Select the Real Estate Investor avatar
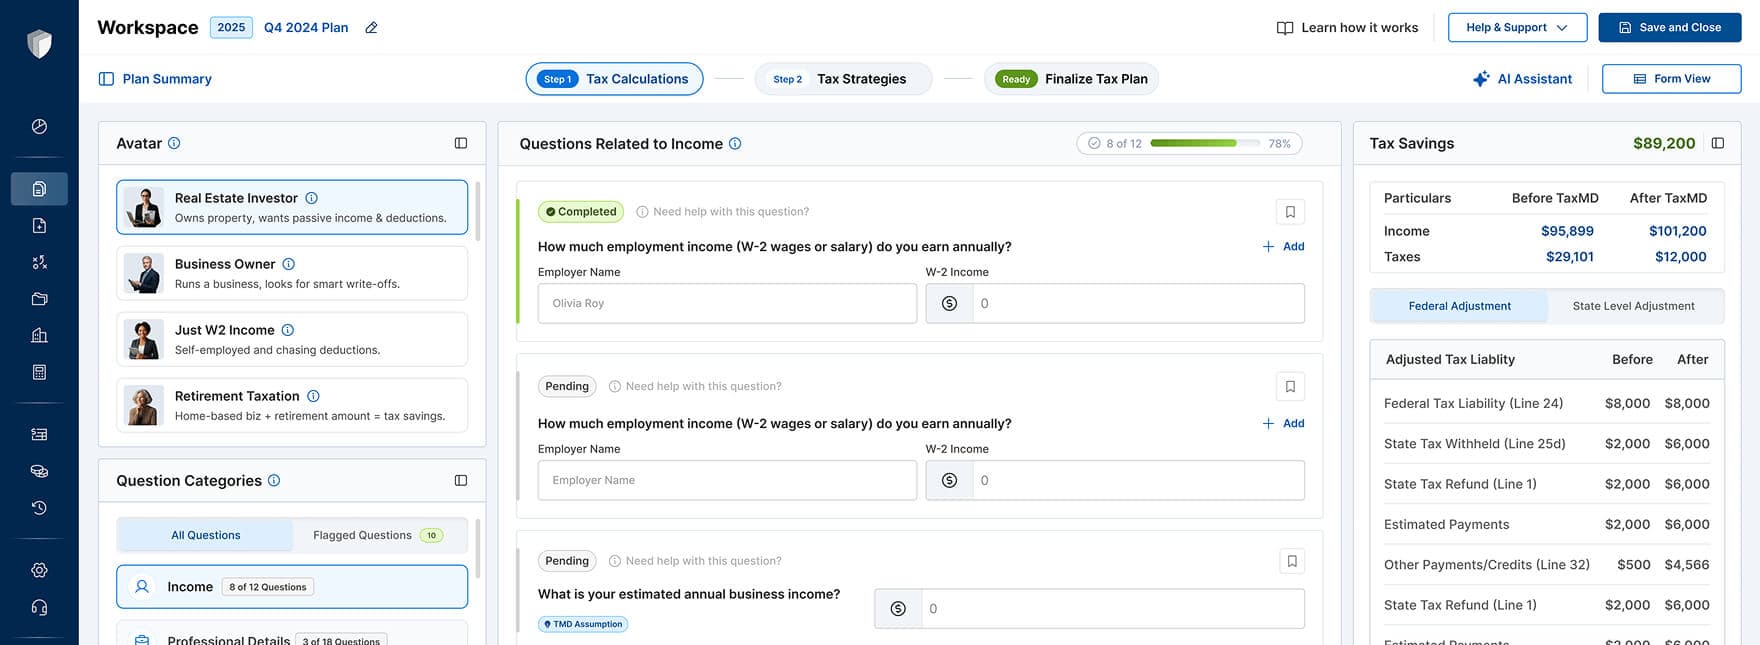The width and height of the screenshot is (1760, 645). tap(292, 207)
